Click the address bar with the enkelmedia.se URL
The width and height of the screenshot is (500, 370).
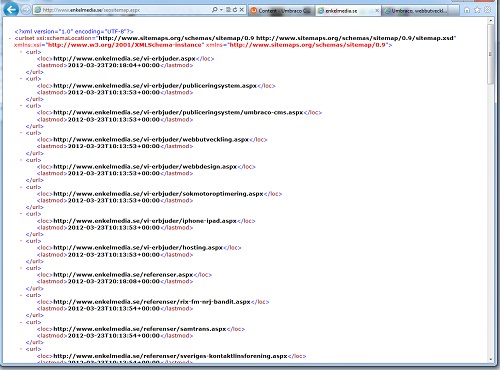coord(122,10)
